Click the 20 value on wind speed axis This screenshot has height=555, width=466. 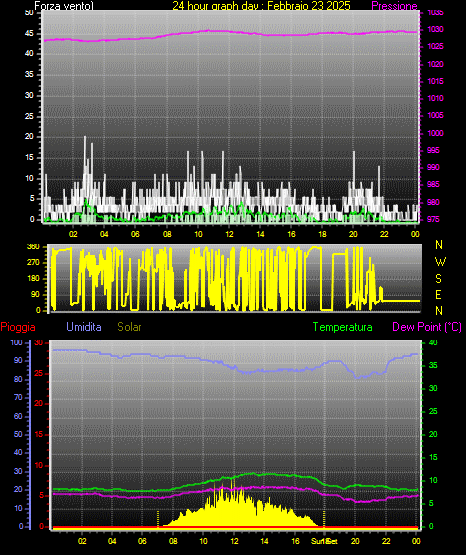[x=29, y=137]
